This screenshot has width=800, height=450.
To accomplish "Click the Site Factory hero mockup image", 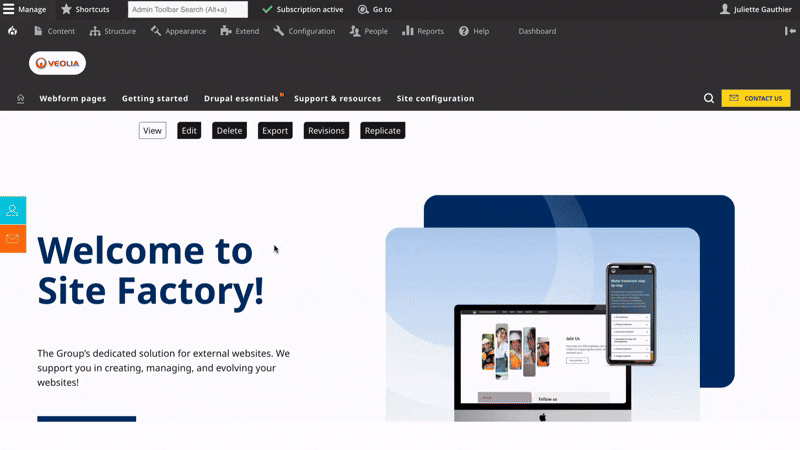I will (x=560, y=308).
